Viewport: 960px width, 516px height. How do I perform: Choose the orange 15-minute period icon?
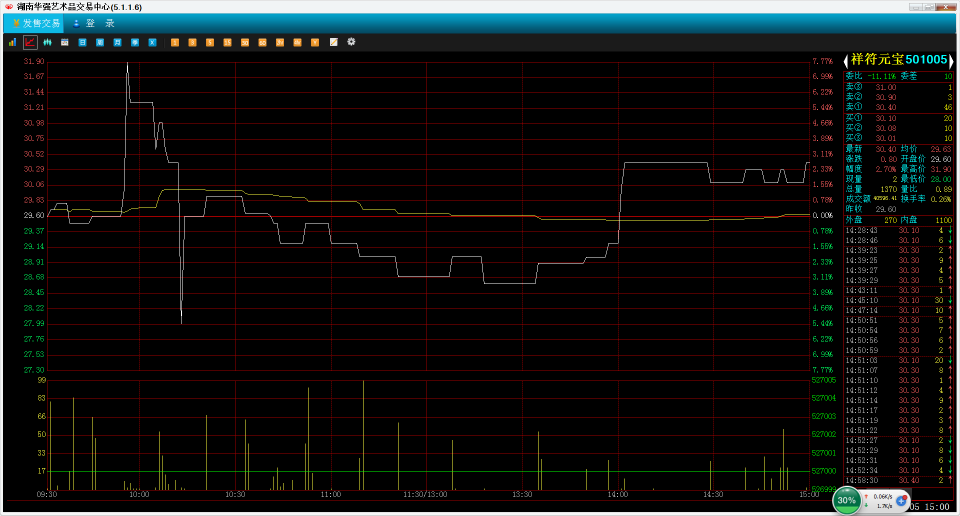(x=227, y=42)
